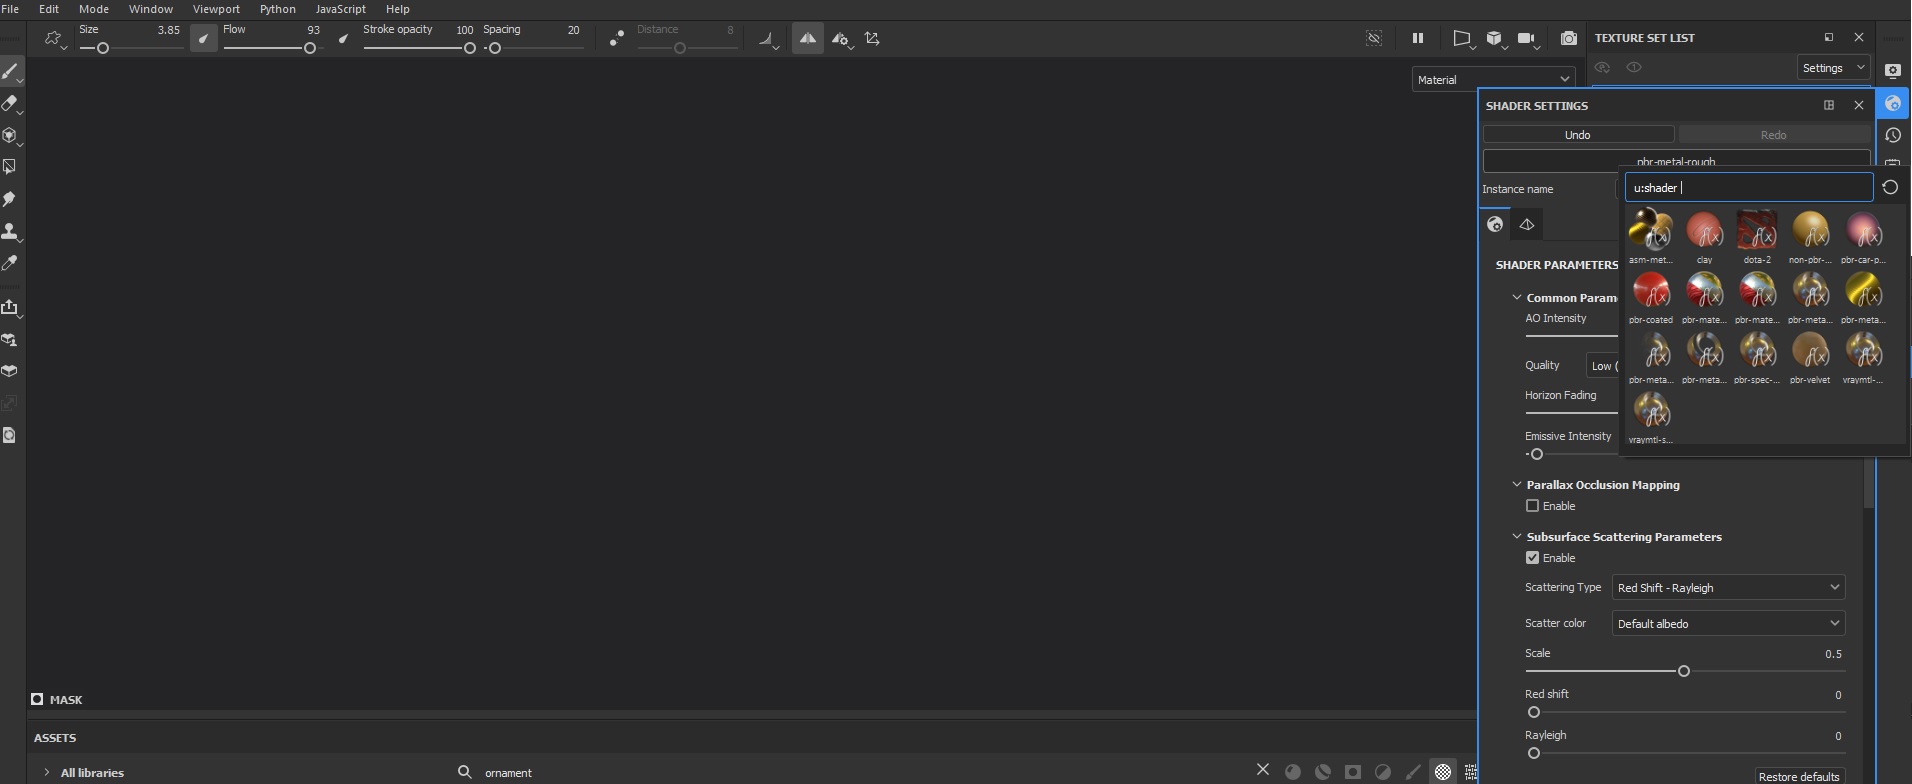Disable Subsurface Scattering Enable checkbox
This screenshot has width=1912, height=784.
click(1532, 558)
